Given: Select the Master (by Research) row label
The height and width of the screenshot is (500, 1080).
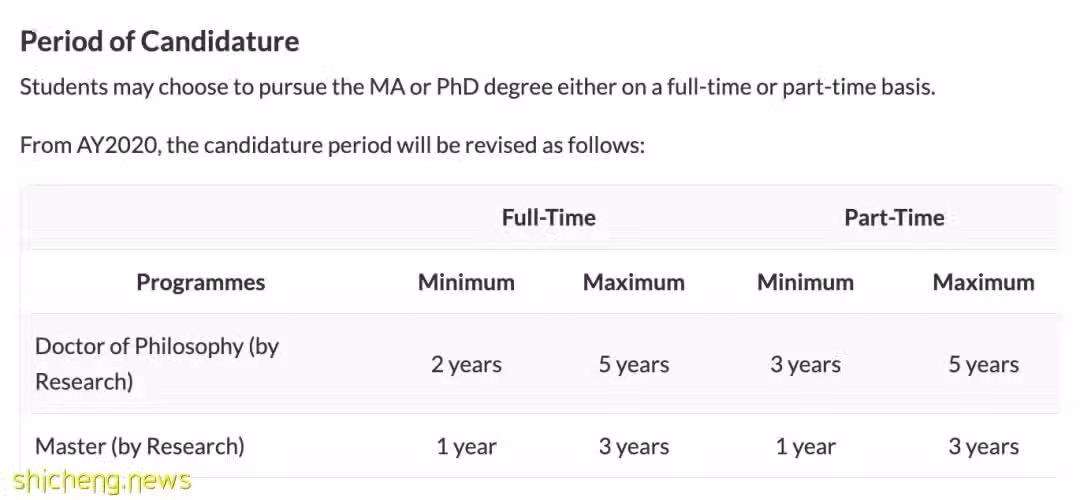Looking at the screenshot, I should tap(140, 446).
